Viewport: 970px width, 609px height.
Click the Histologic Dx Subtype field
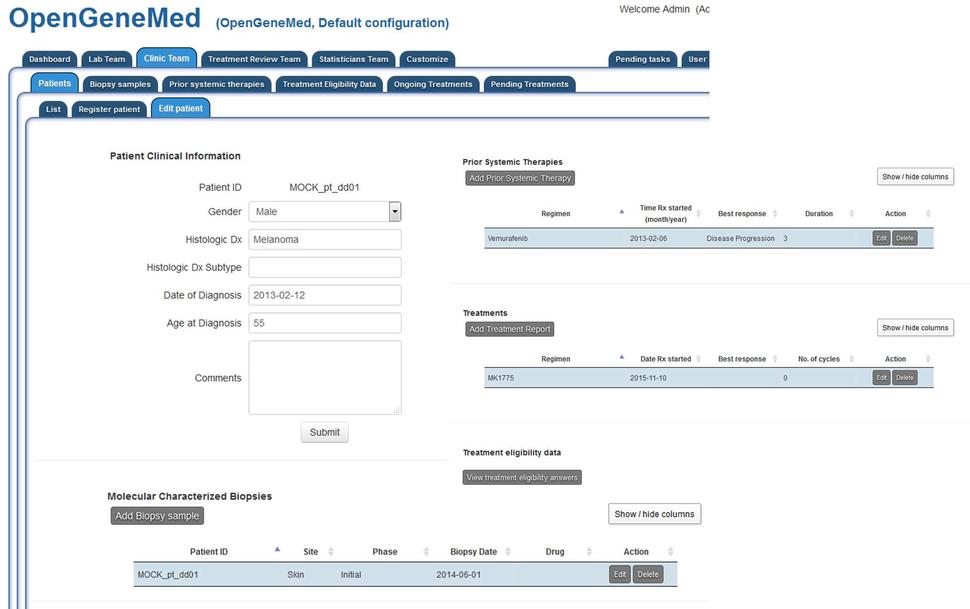(324, 267)
